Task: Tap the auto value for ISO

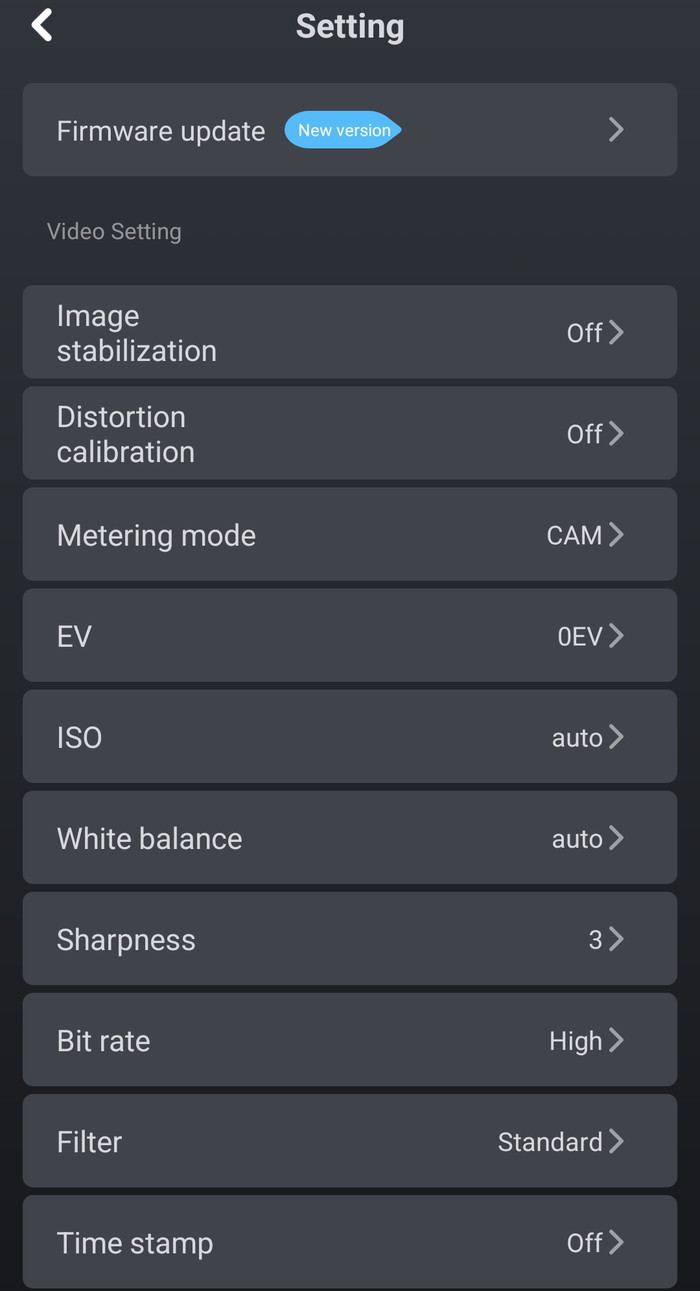Action: [x=577, y=738]
